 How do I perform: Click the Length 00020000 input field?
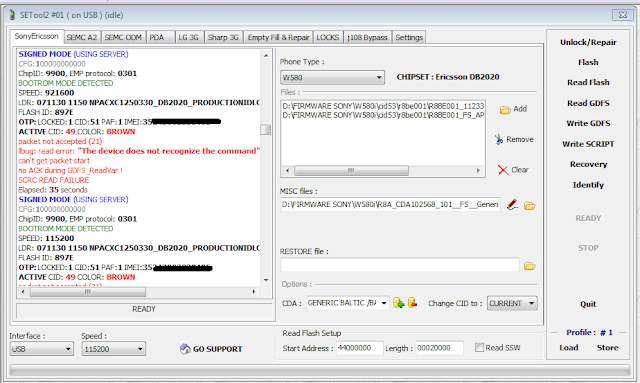click(439, 348)
